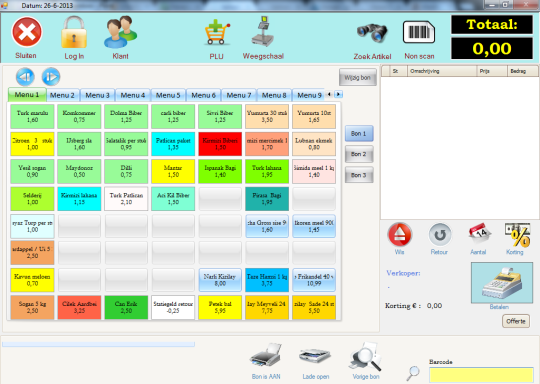Screen dimensions: 540x384
Task: Add Frikandel 40 10,99 product
Action: 314,280
